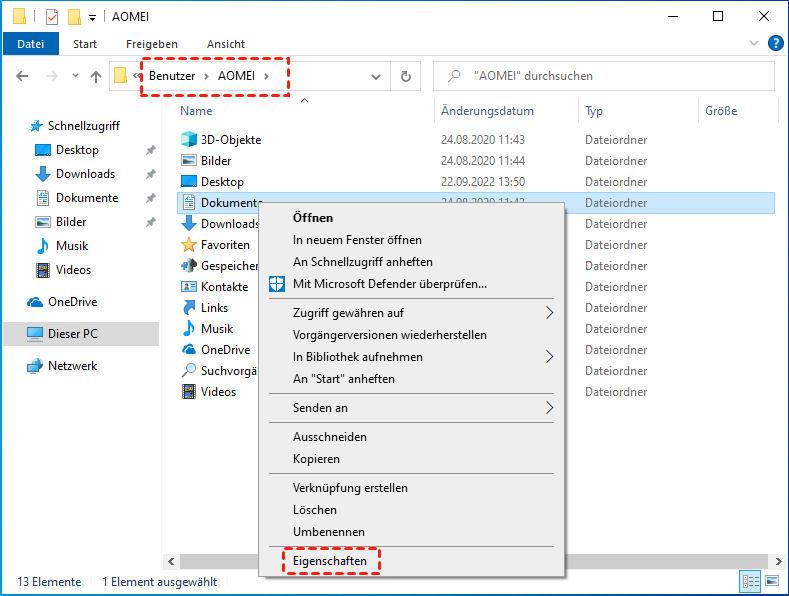The height and width of the screenshot is (596, 789).
Task: Click the pin icon next to sidebar Downloads
Action: 150,174
